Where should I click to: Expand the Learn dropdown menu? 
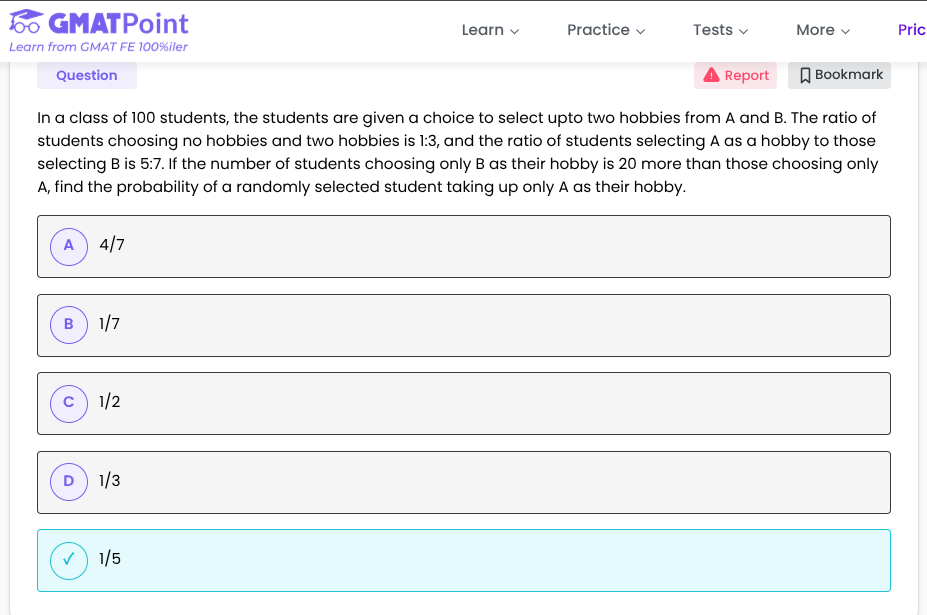(490, 30)
